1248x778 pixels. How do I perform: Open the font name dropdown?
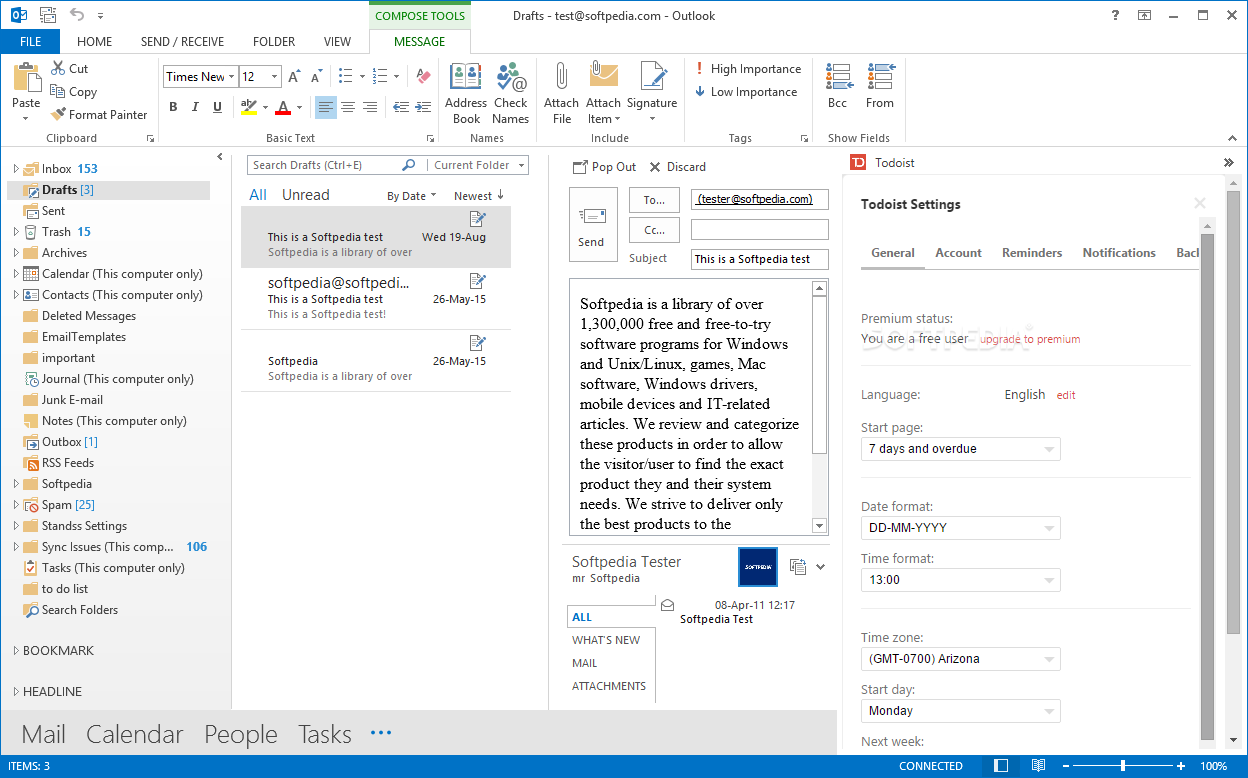(232, 76)
